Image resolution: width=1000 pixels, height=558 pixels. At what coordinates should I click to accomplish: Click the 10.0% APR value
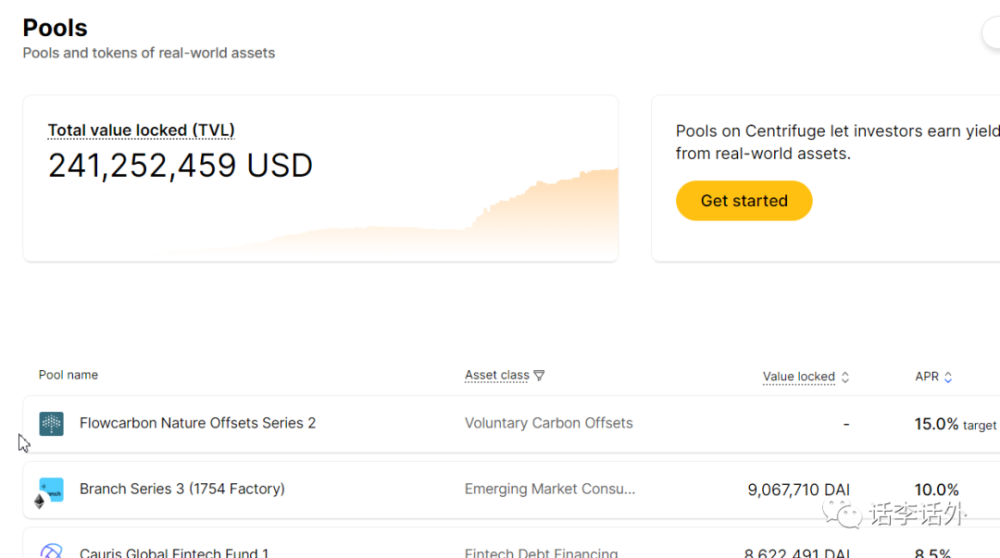pyautogui.click(x=936, y=490)
